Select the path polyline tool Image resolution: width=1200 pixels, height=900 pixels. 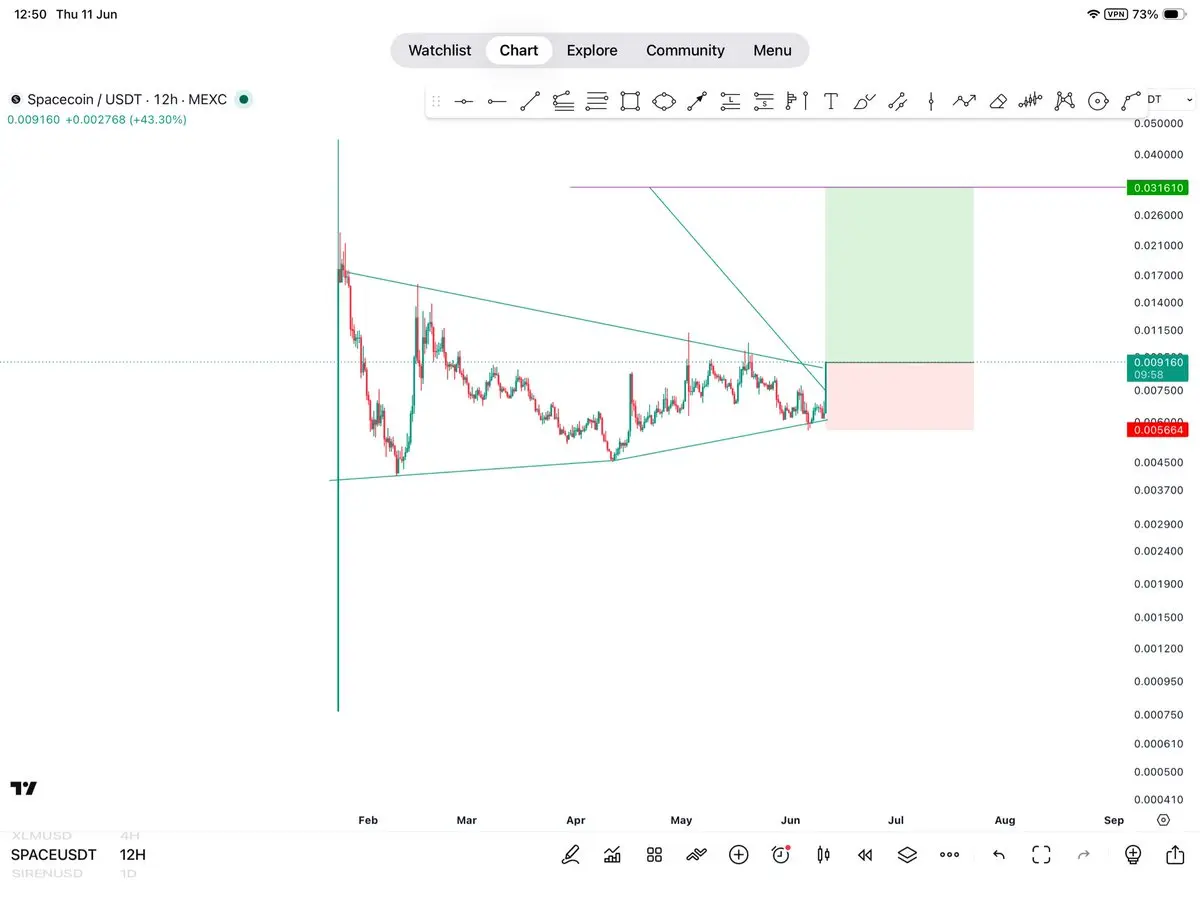point(964,101)
